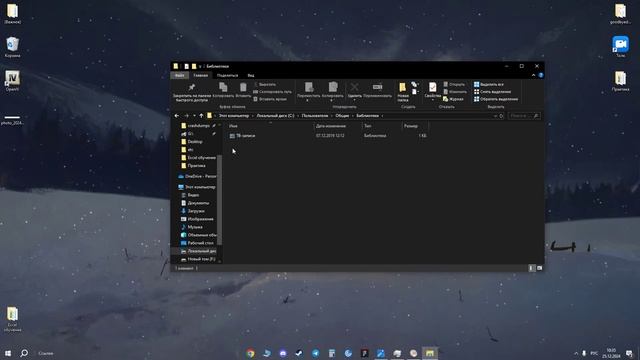Open the easy access dropdown below new item

pyautogui.click(x=415, y=92)
